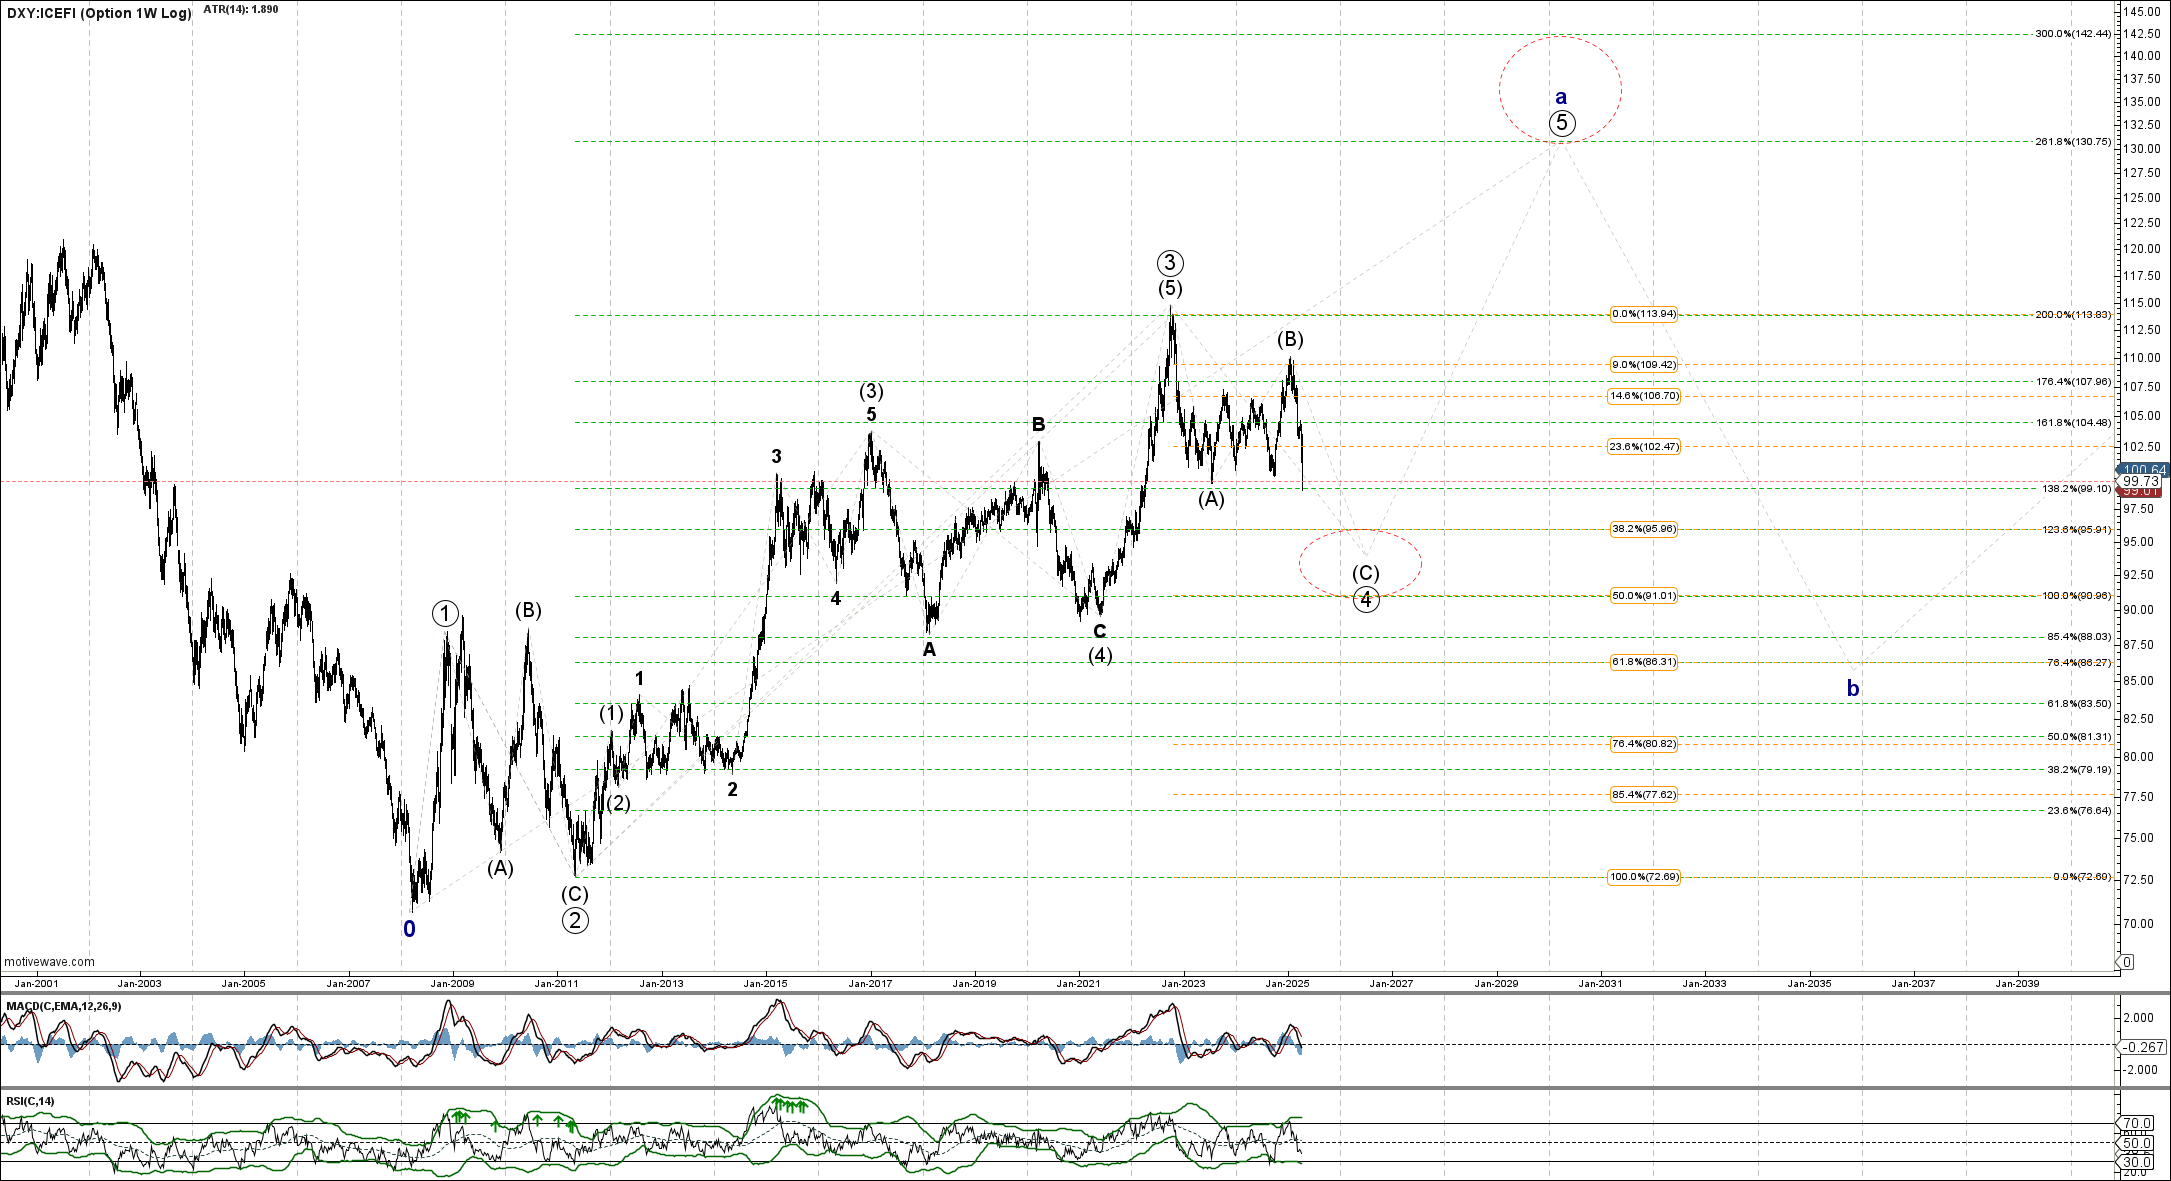Viewport: 2171px width, 1181px height.
Task: Select the circled wave 3 label at the peak
Action: pyautogui.click(x=1170, y=263)
